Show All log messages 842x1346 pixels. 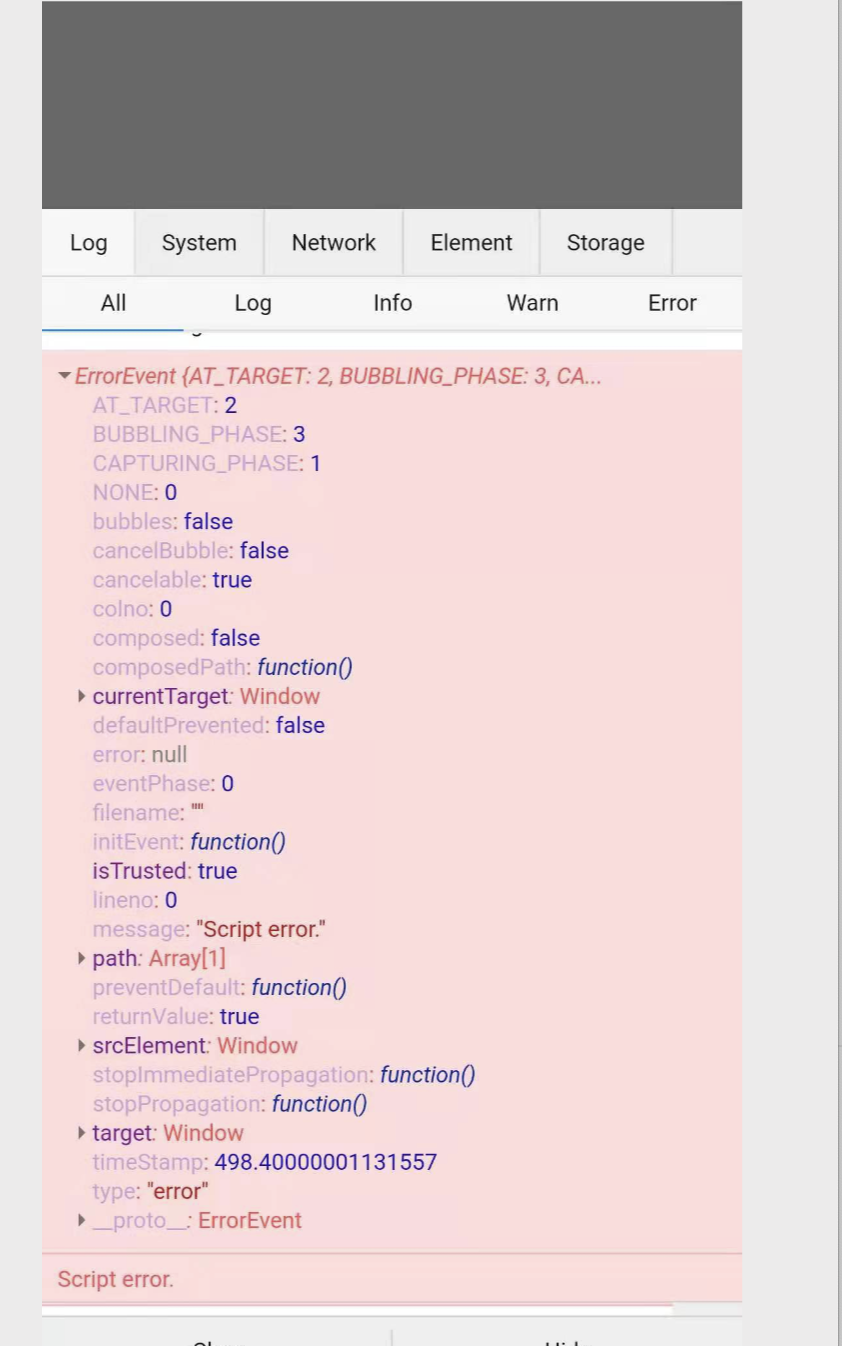[x=113, y=303]
